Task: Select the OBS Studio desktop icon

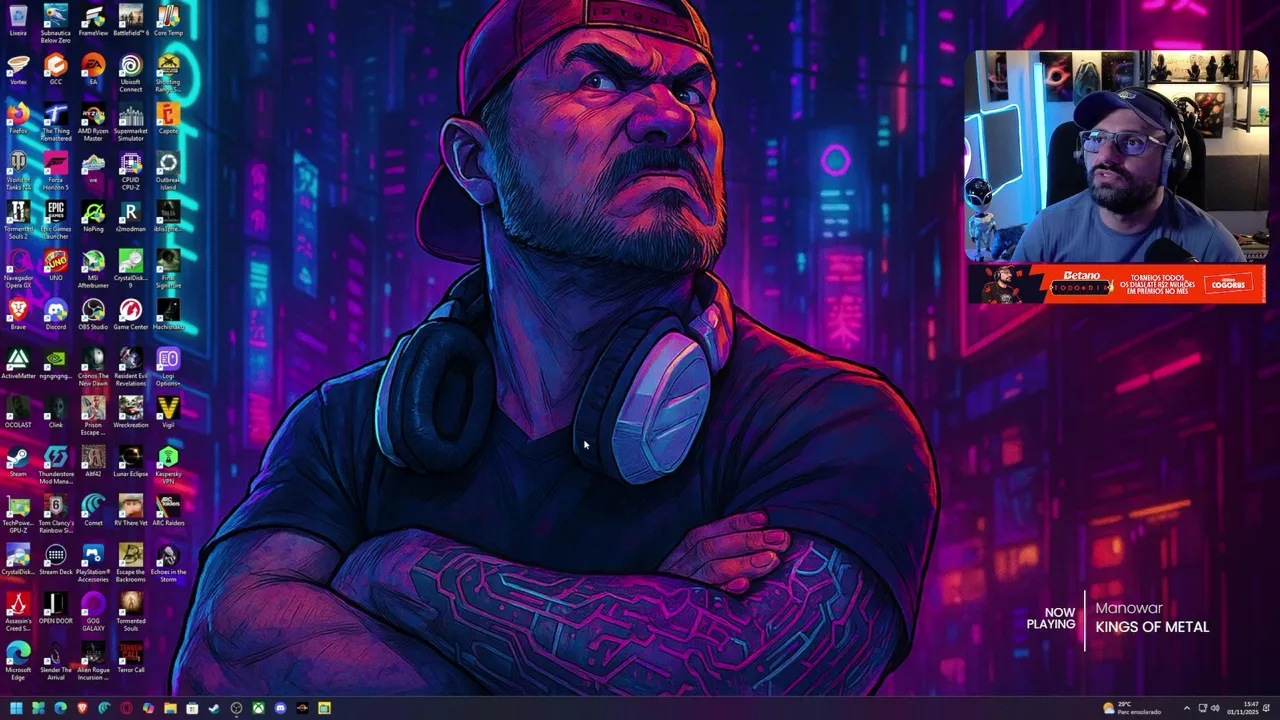Action: pos(93,315)
